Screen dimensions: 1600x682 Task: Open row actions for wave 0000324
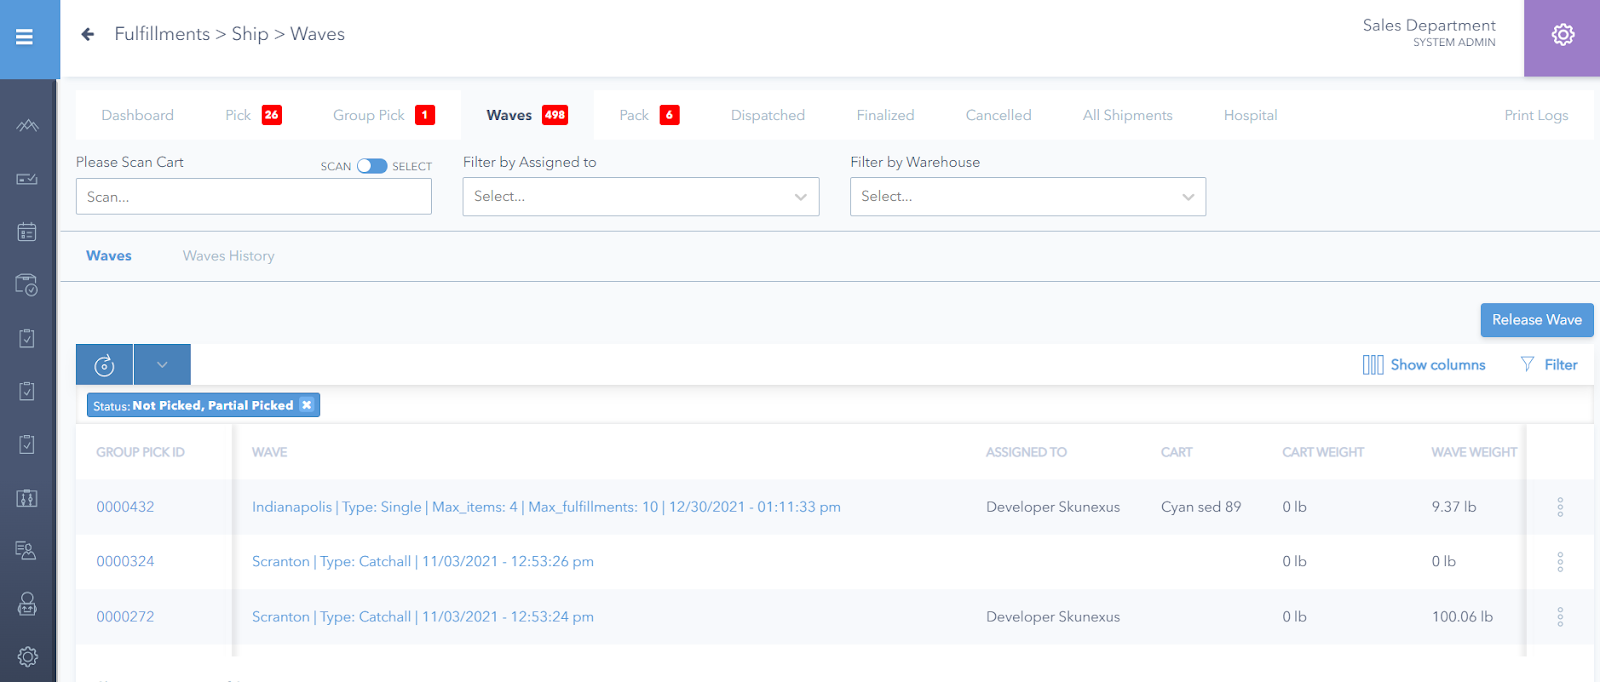tap(1560, 562)
